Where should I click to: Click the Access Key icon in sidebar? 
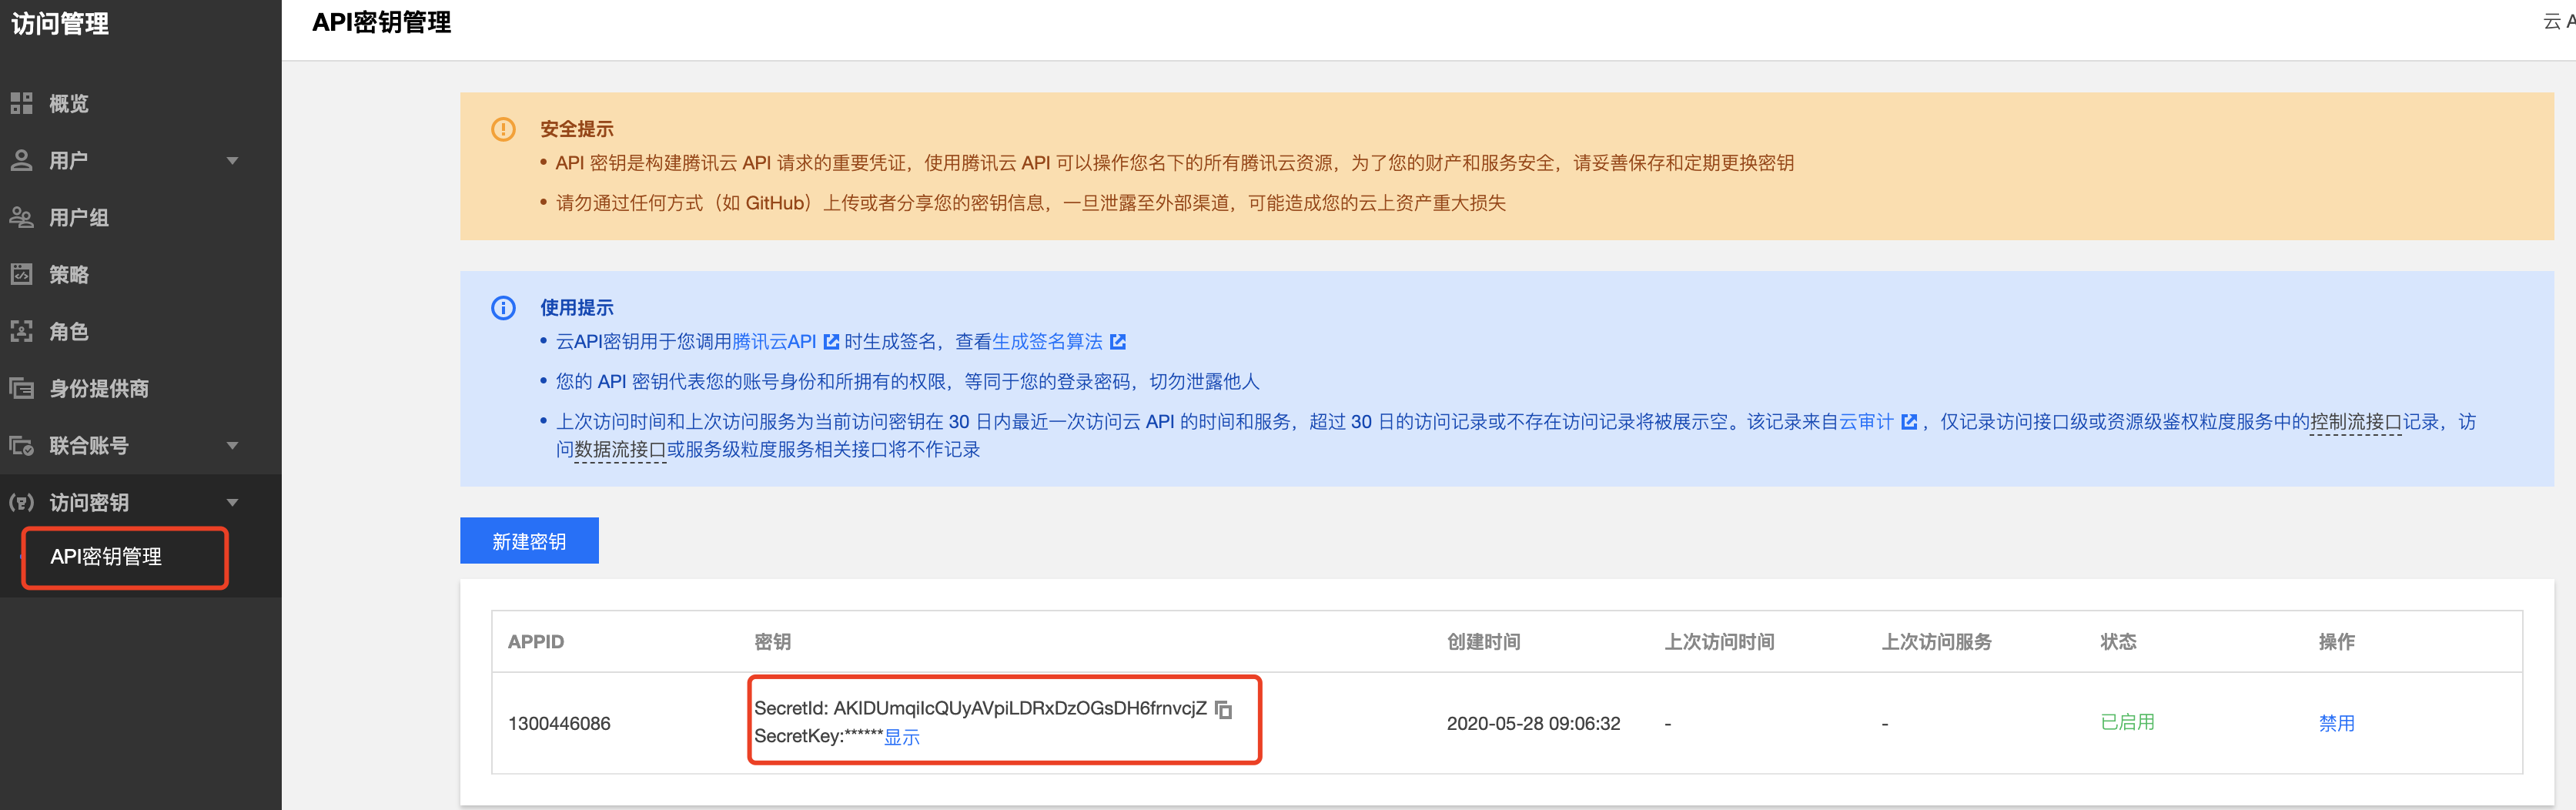[x=21, y=502]
